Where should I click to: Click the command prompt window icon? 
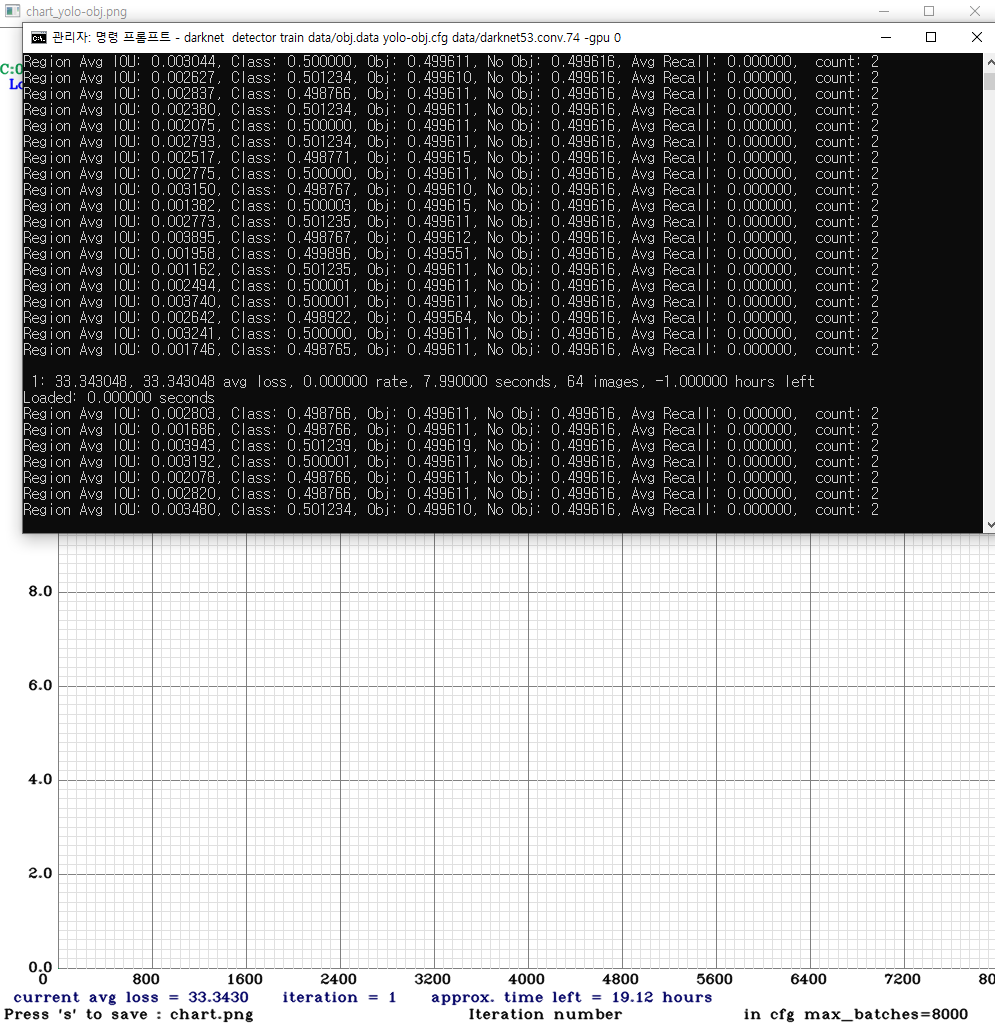(x=39, y=38)
